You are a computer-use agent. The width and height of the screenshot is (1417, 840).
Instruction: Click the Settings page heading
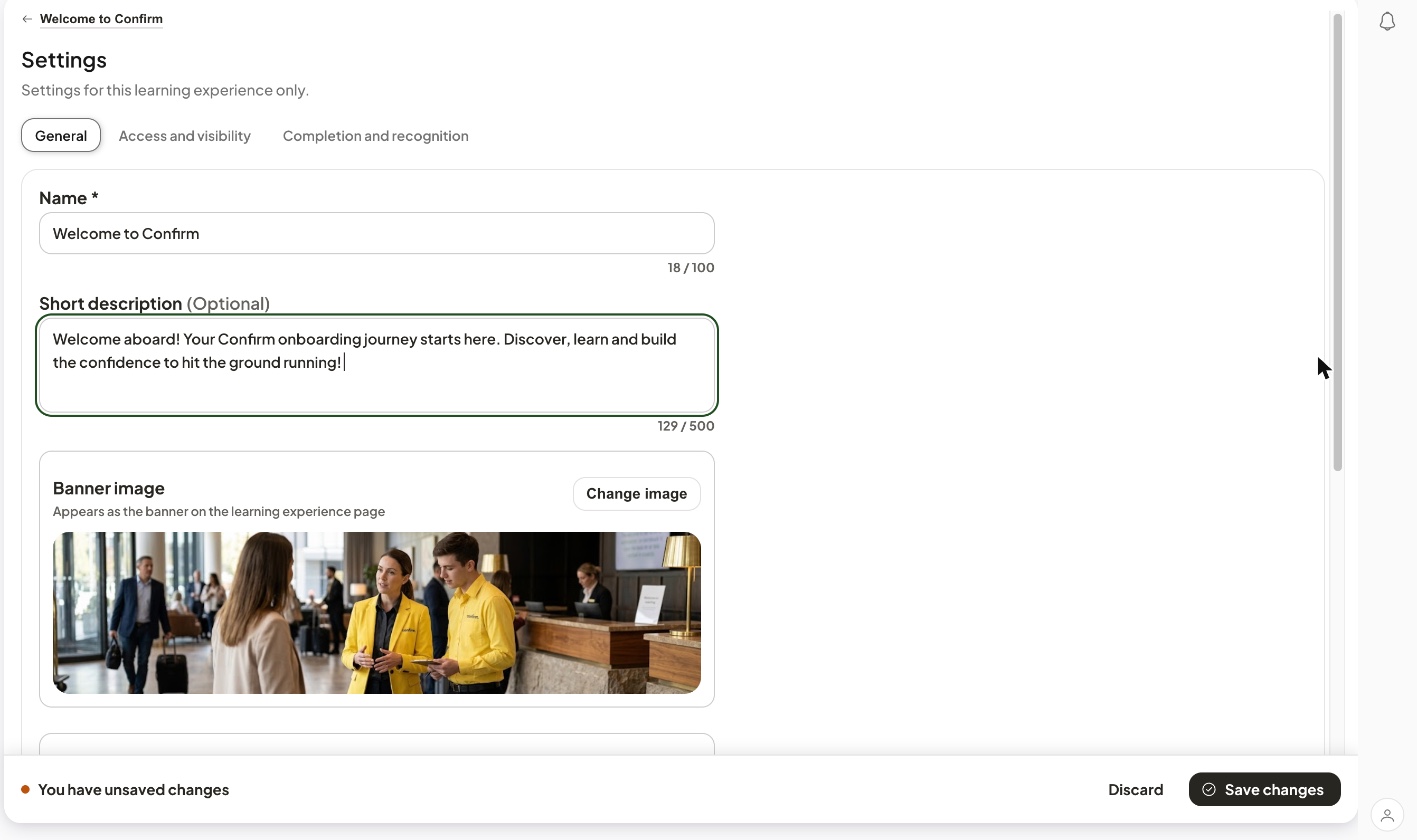64,60
